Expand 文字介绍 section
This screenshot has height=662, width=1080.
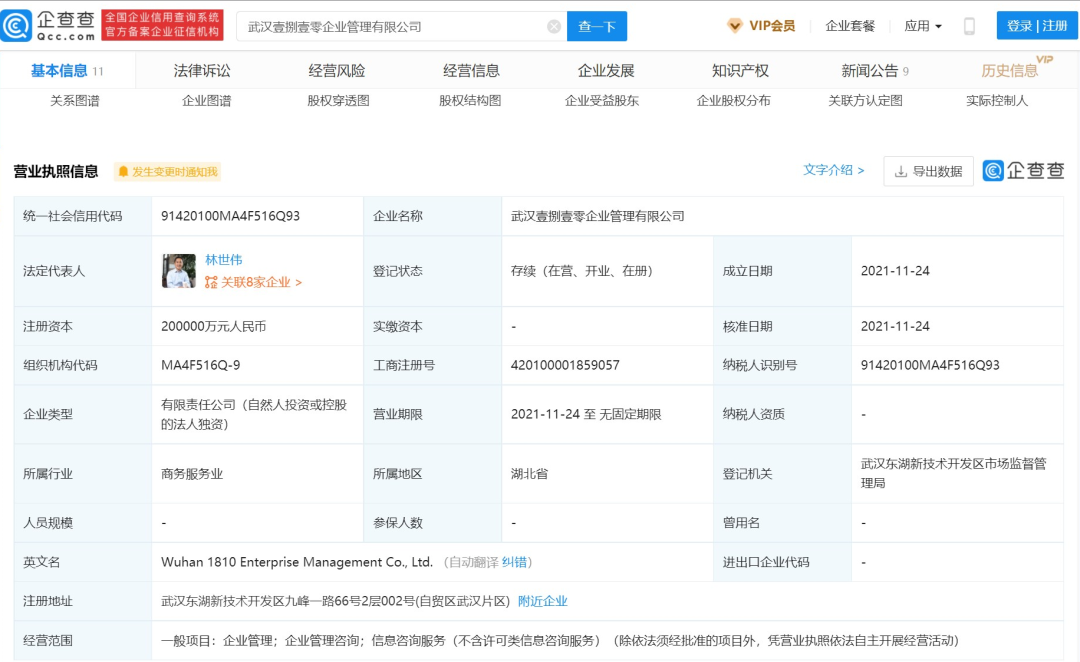833,170
